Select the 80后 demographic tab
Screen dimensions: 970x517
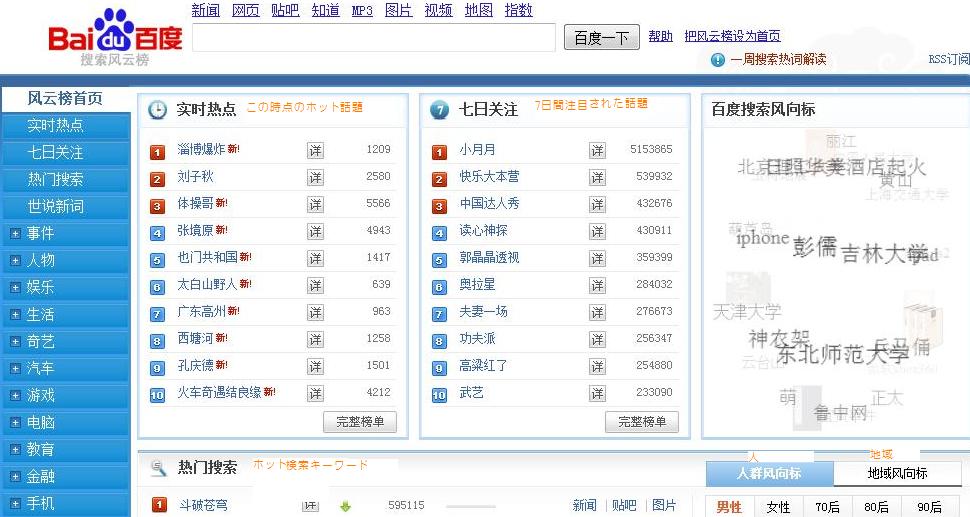[x=877, y=507]
